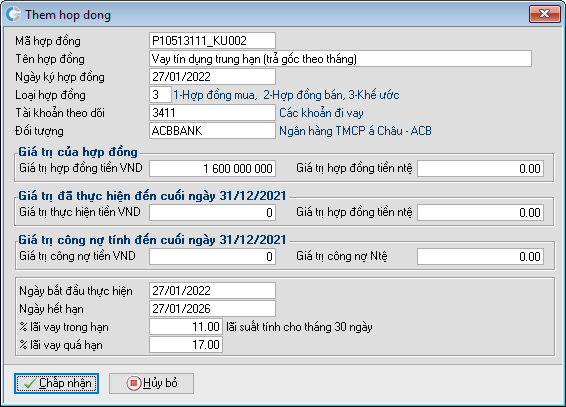
Task: Click the % lãi vay trong hạn field
Action: [186, 327]
